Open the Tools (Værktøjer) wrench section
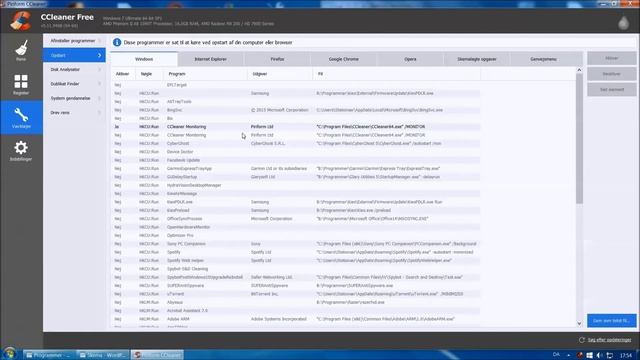Screen dimensions: 640x360 tap(21, 117)
